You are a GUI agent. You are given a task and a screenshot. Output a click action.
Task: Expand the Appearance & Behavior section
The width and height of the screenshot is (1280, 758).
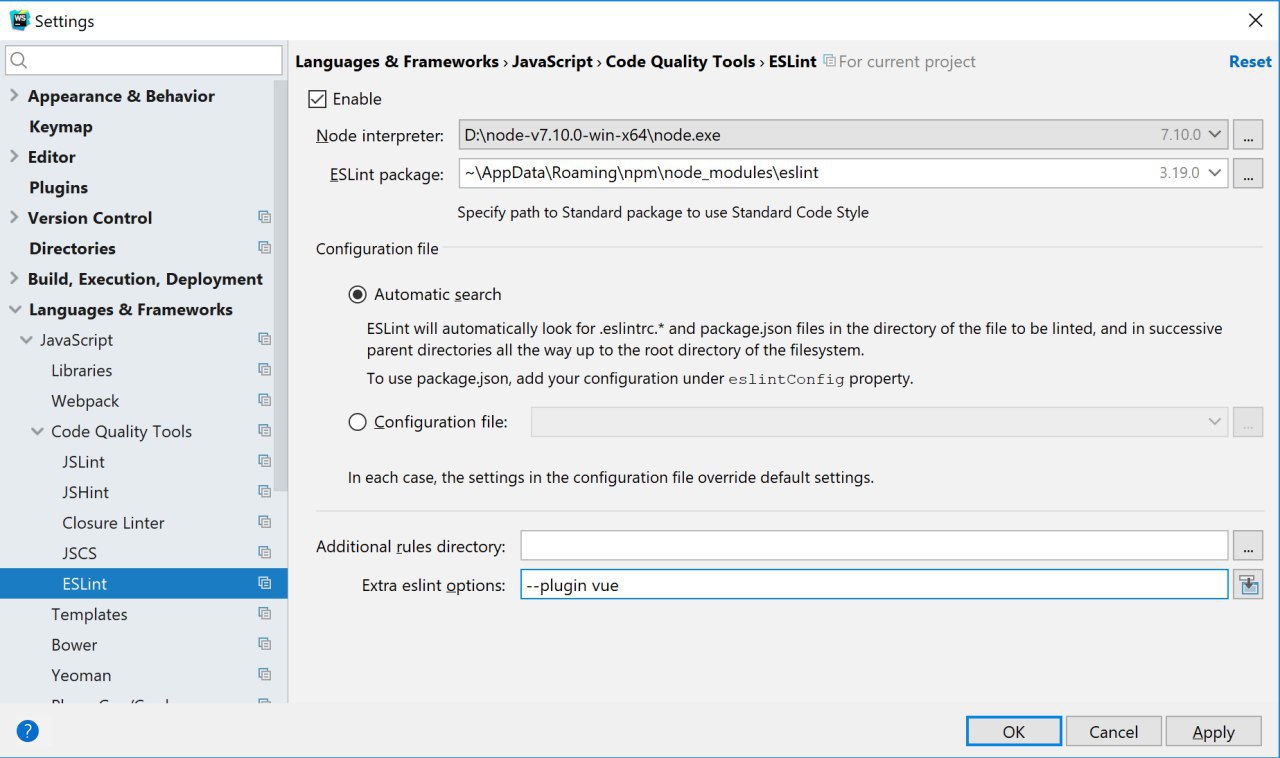pos(14,96)
